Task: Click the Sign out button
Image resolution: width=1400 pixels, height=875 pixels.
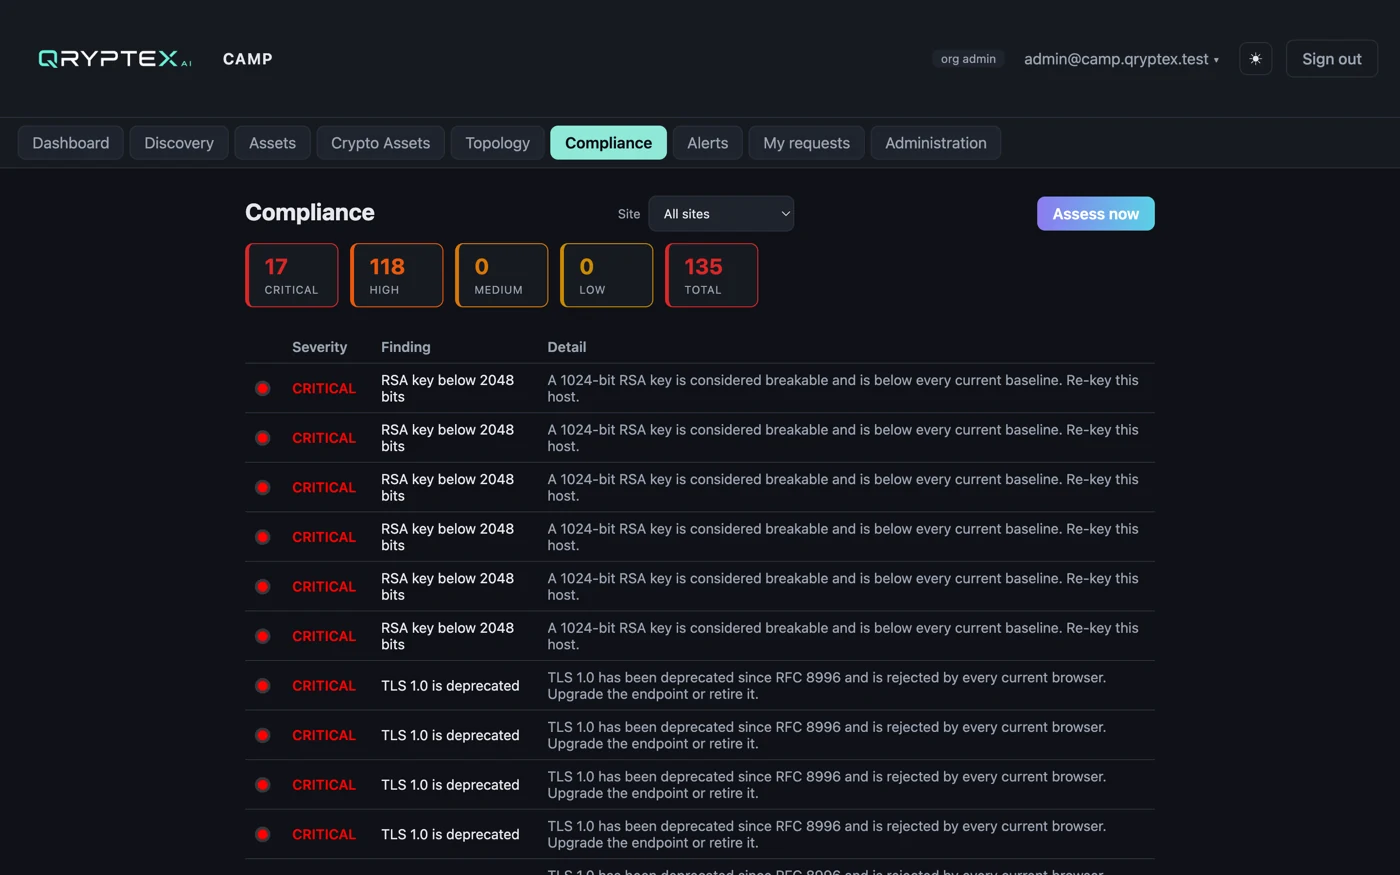Action: click(x=1331, y=59)
